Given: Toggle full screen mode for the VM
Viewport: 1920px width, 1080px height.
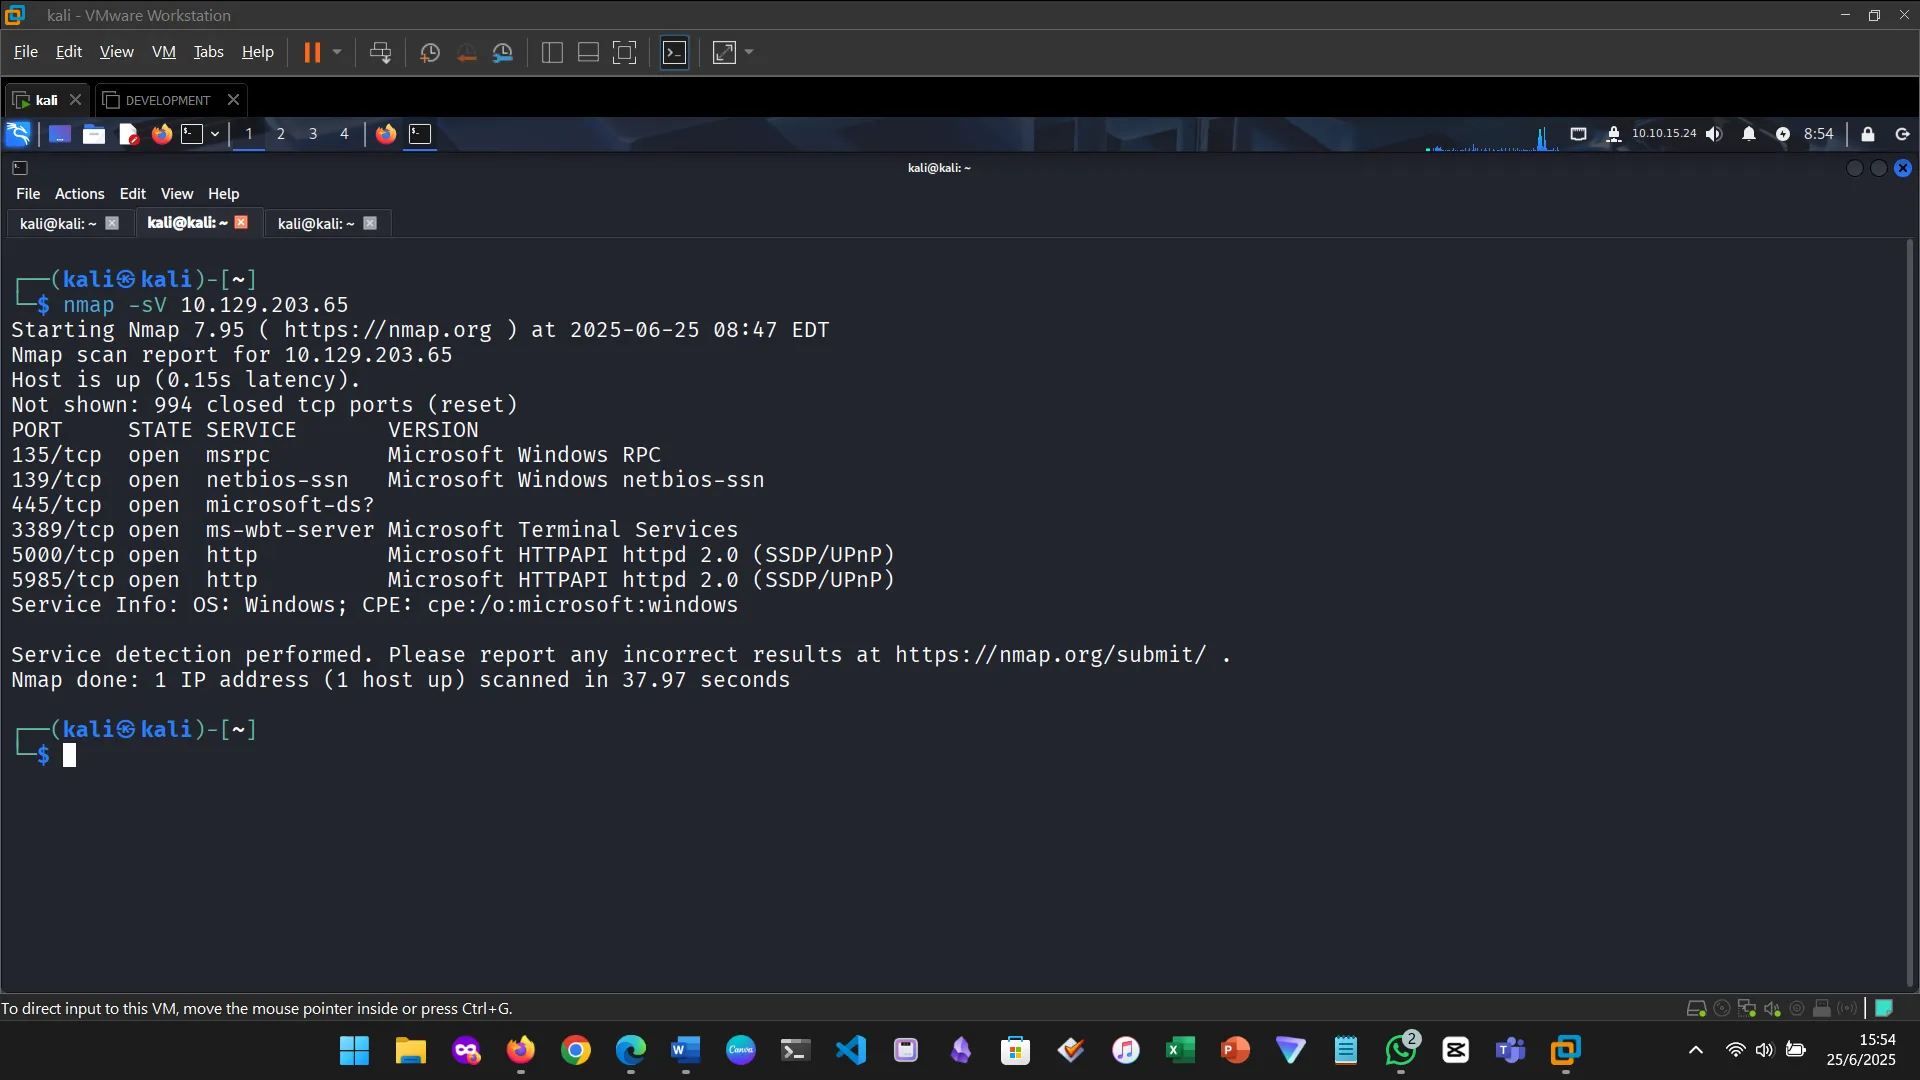Looking at the screenshot, I should 624,52.
